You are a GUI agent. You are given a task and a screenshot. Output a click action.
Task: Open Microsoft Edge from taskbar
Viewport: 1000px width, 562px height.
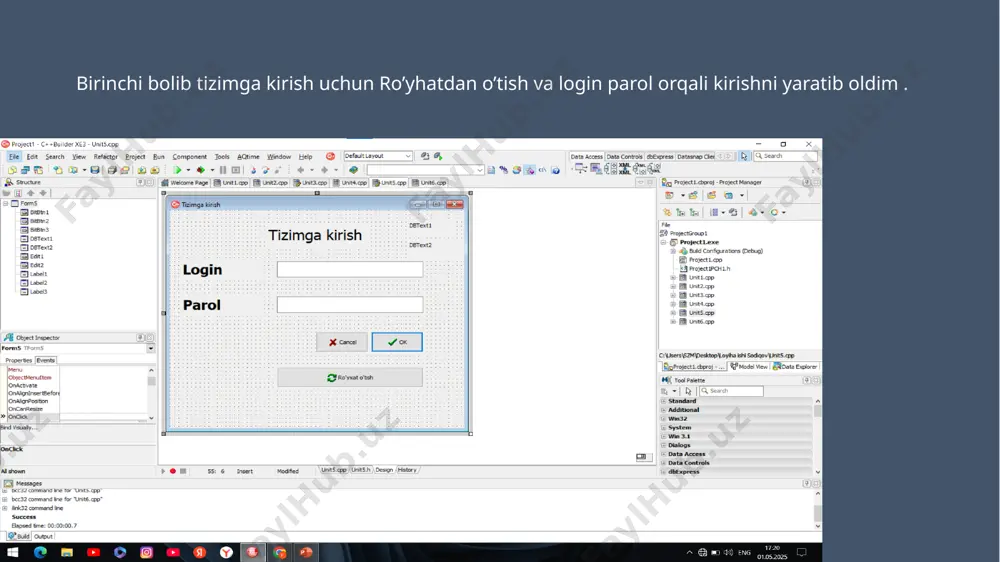click(40, 552)
